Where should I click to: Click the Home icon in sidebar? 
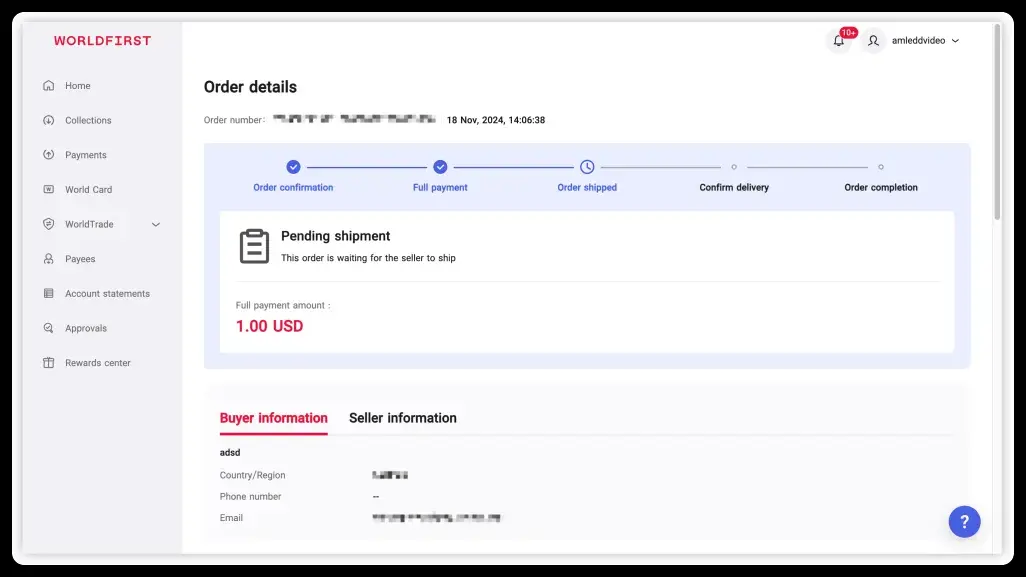point(49,86)
